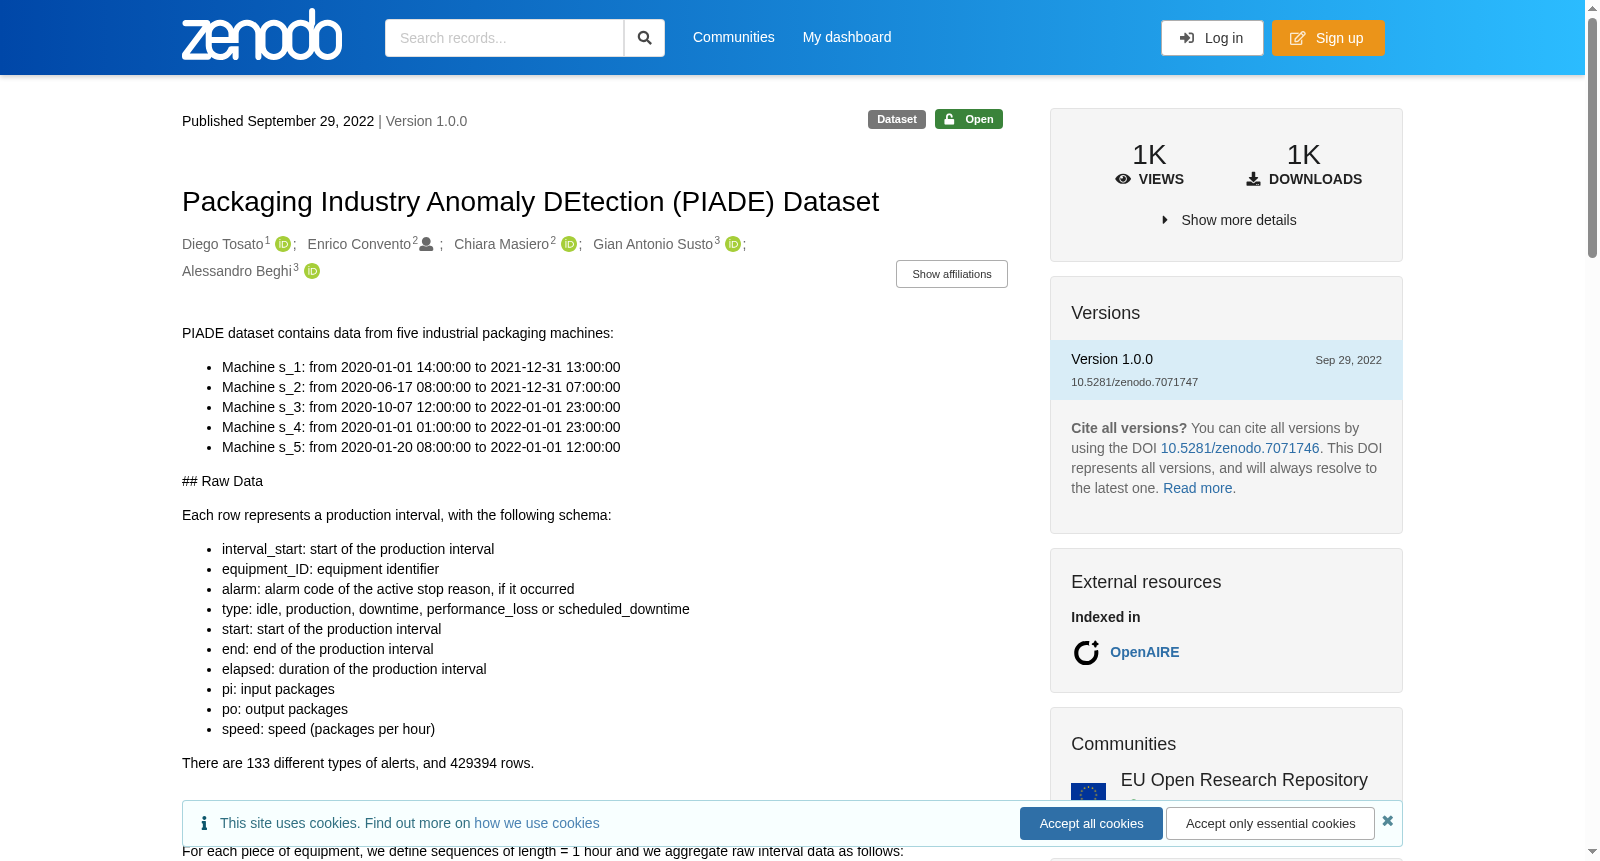Click the views eye icon
This screenshot has height=861, width=1600.
click(1123, 179)
